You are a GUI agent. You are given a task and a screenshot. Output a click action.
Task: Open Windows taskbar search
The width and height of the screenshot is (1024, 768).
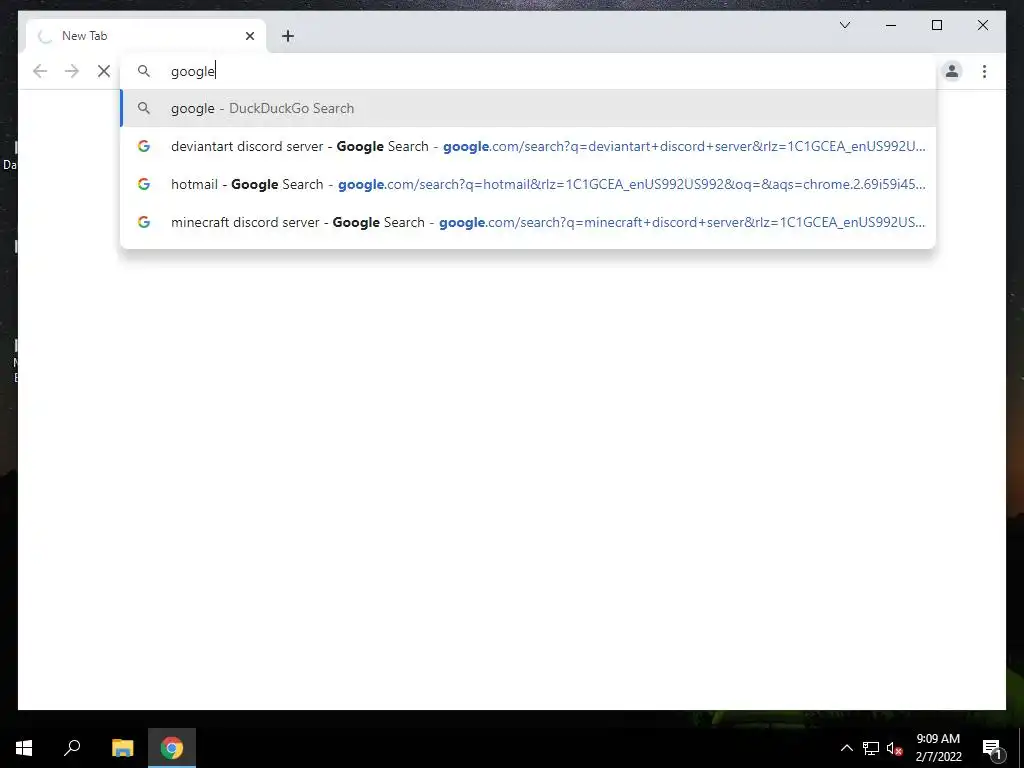72,748
